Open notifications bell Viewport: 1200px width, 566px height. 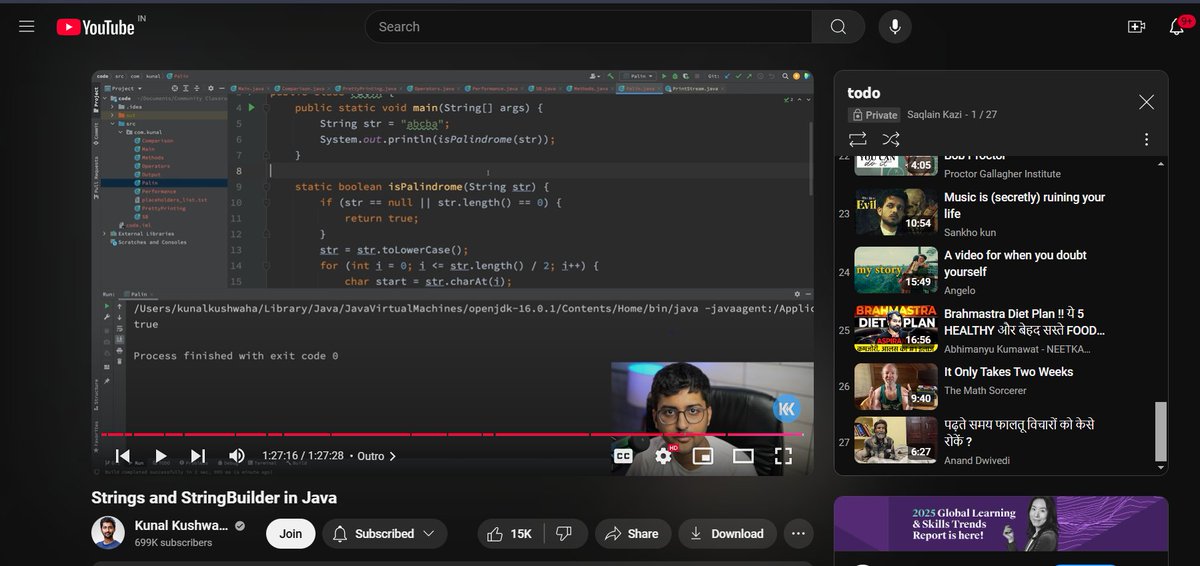(1177, 26)
